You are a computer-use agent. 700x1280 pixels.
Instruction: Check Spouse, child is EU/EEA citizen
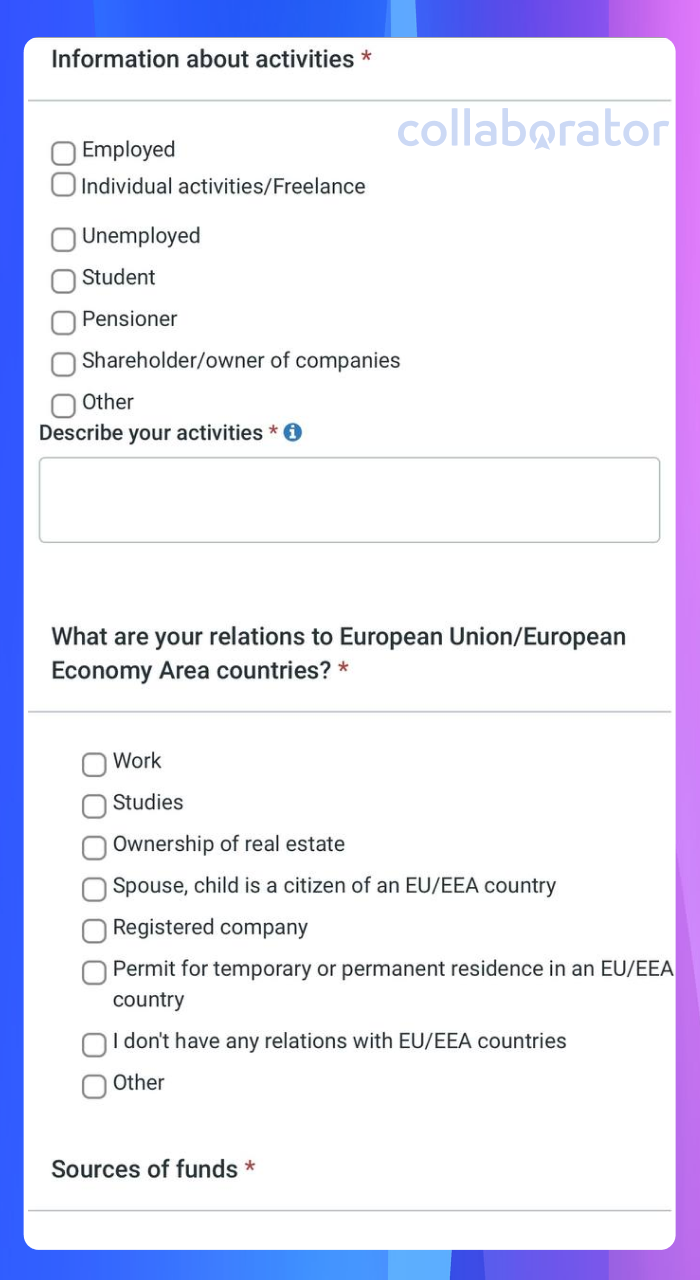[x=94, y=889]
